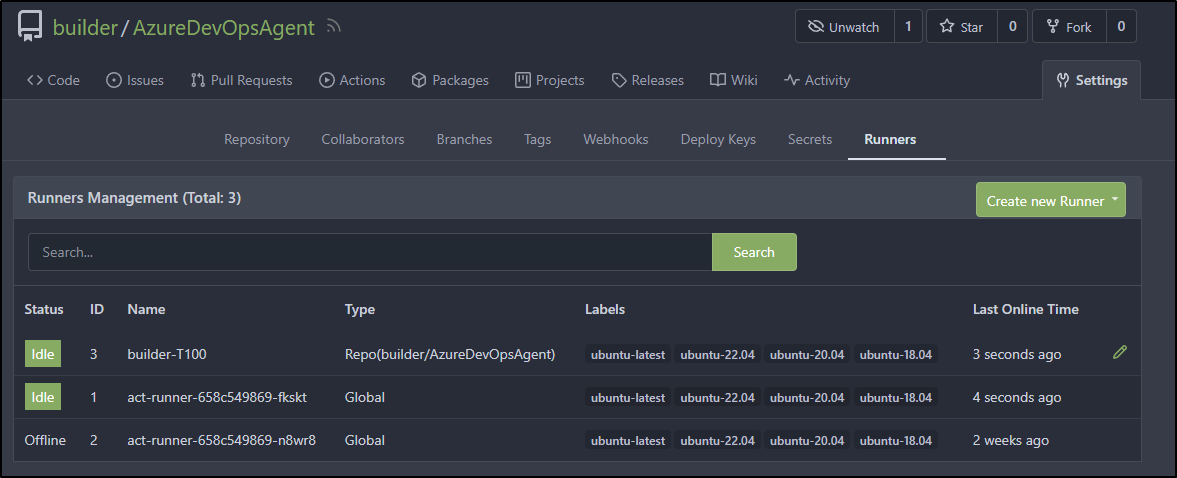
Task: Click the '3 seconds ago' timestamp
Action: (1017, 354)
